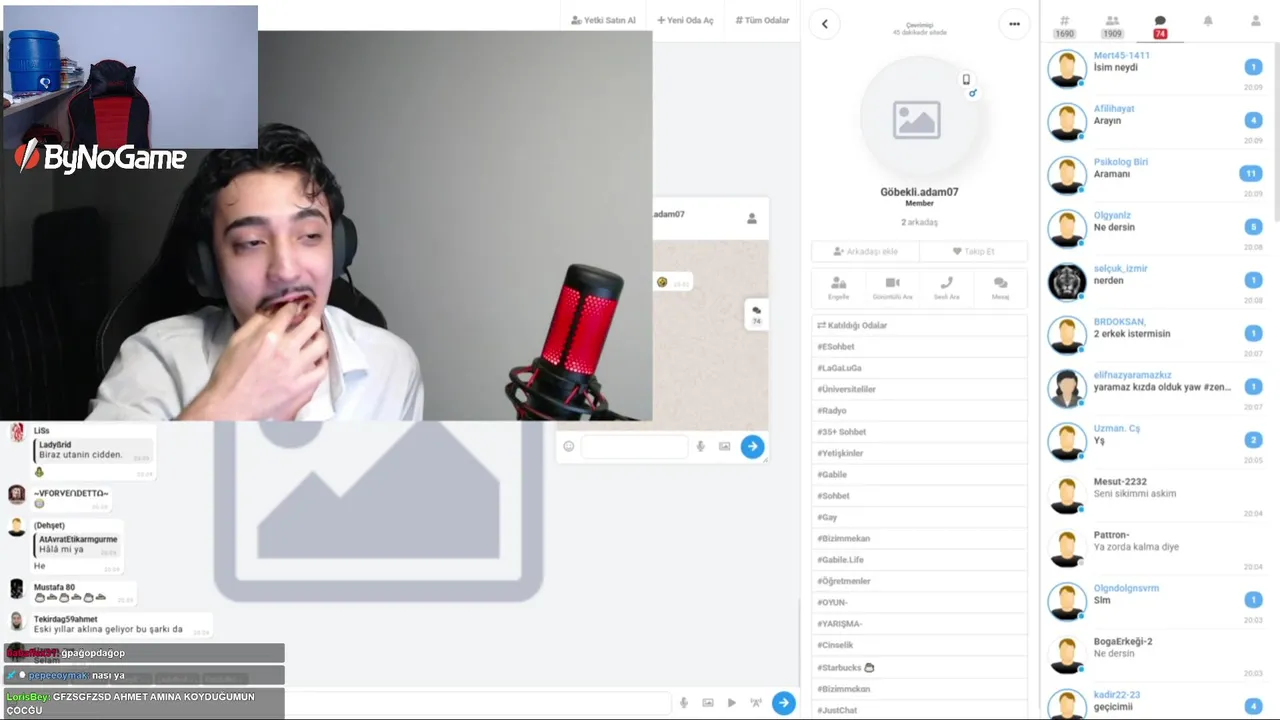Click the mobile device badge on avatar
The width and height of the screenshot is (1280, 720).
[966, 79]
